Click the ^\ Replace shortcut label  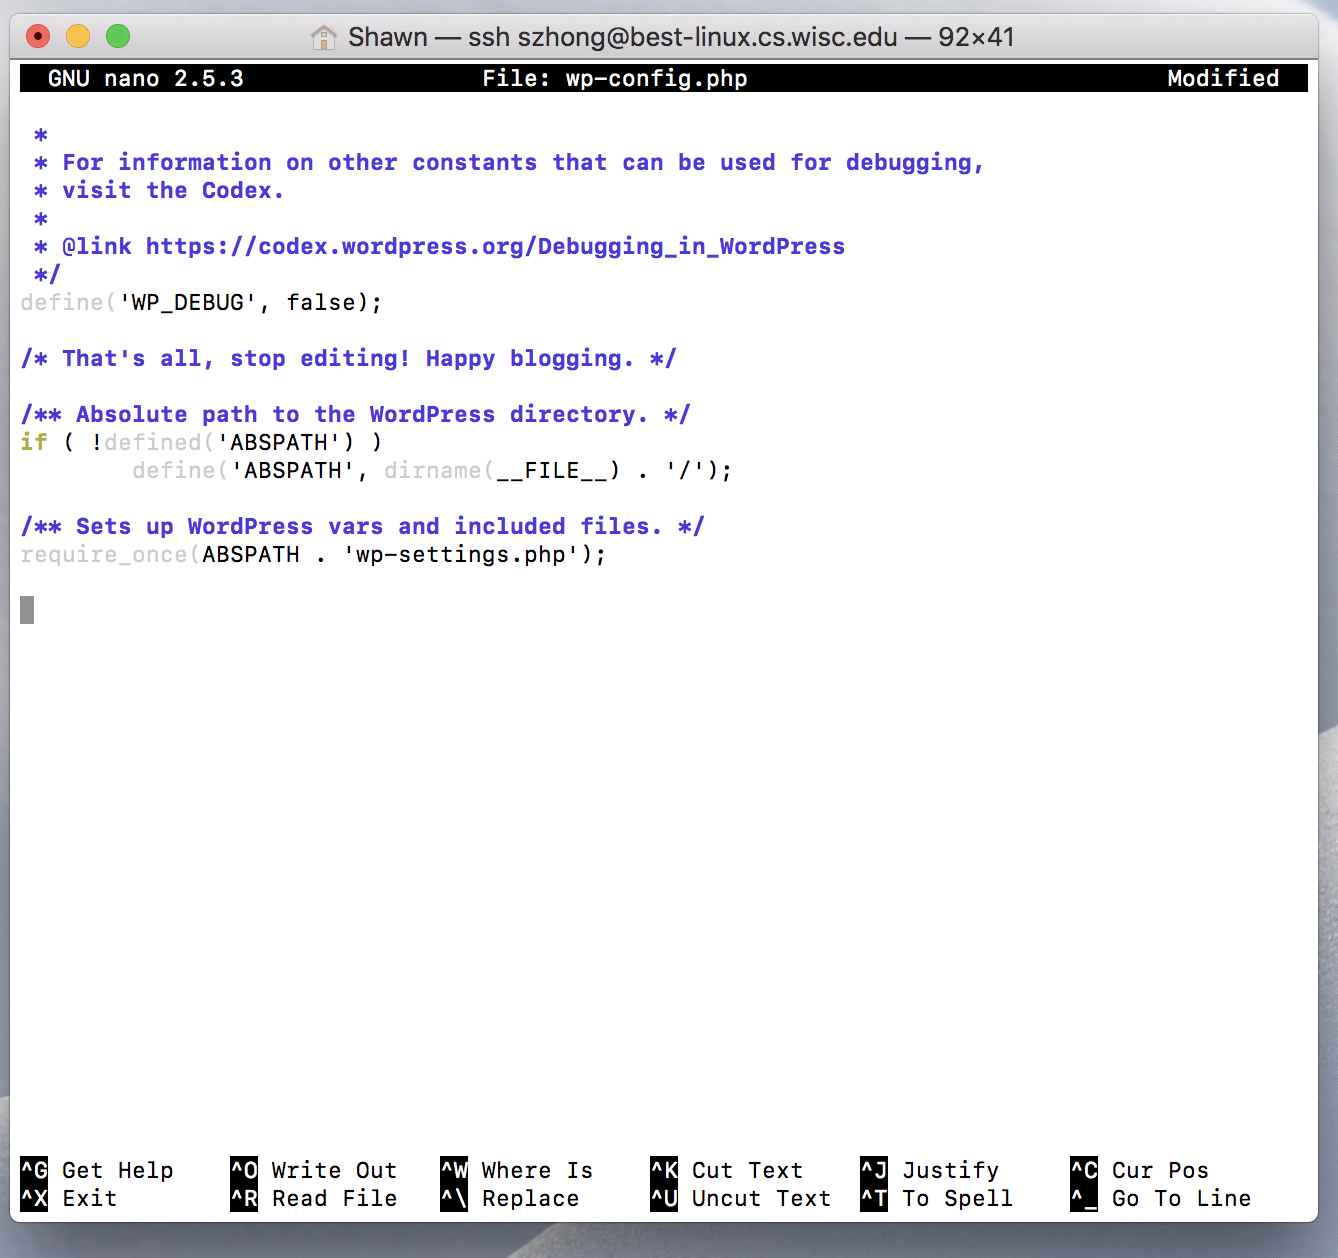click(510, 1198)
